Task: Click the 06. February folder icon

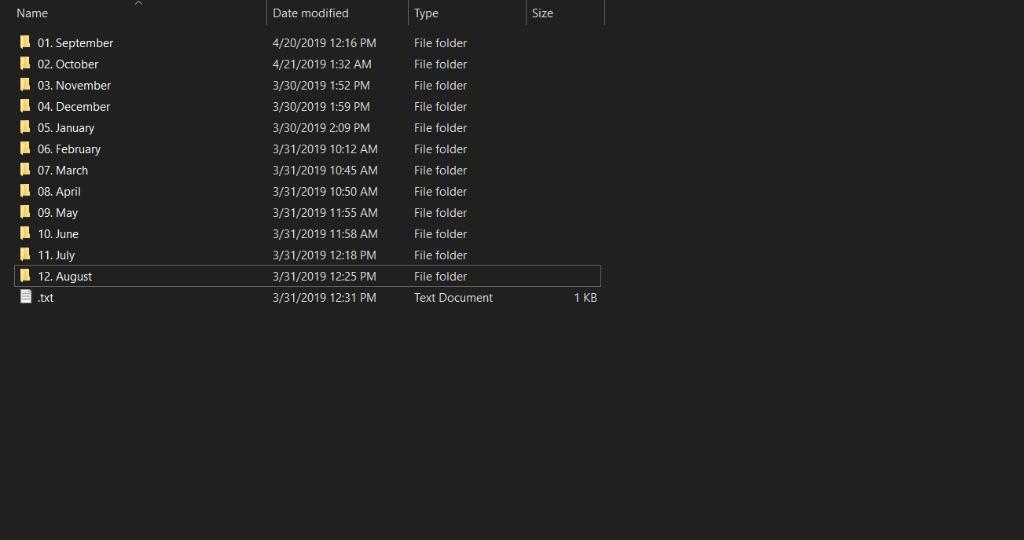Action: click(x=25, y=149)
